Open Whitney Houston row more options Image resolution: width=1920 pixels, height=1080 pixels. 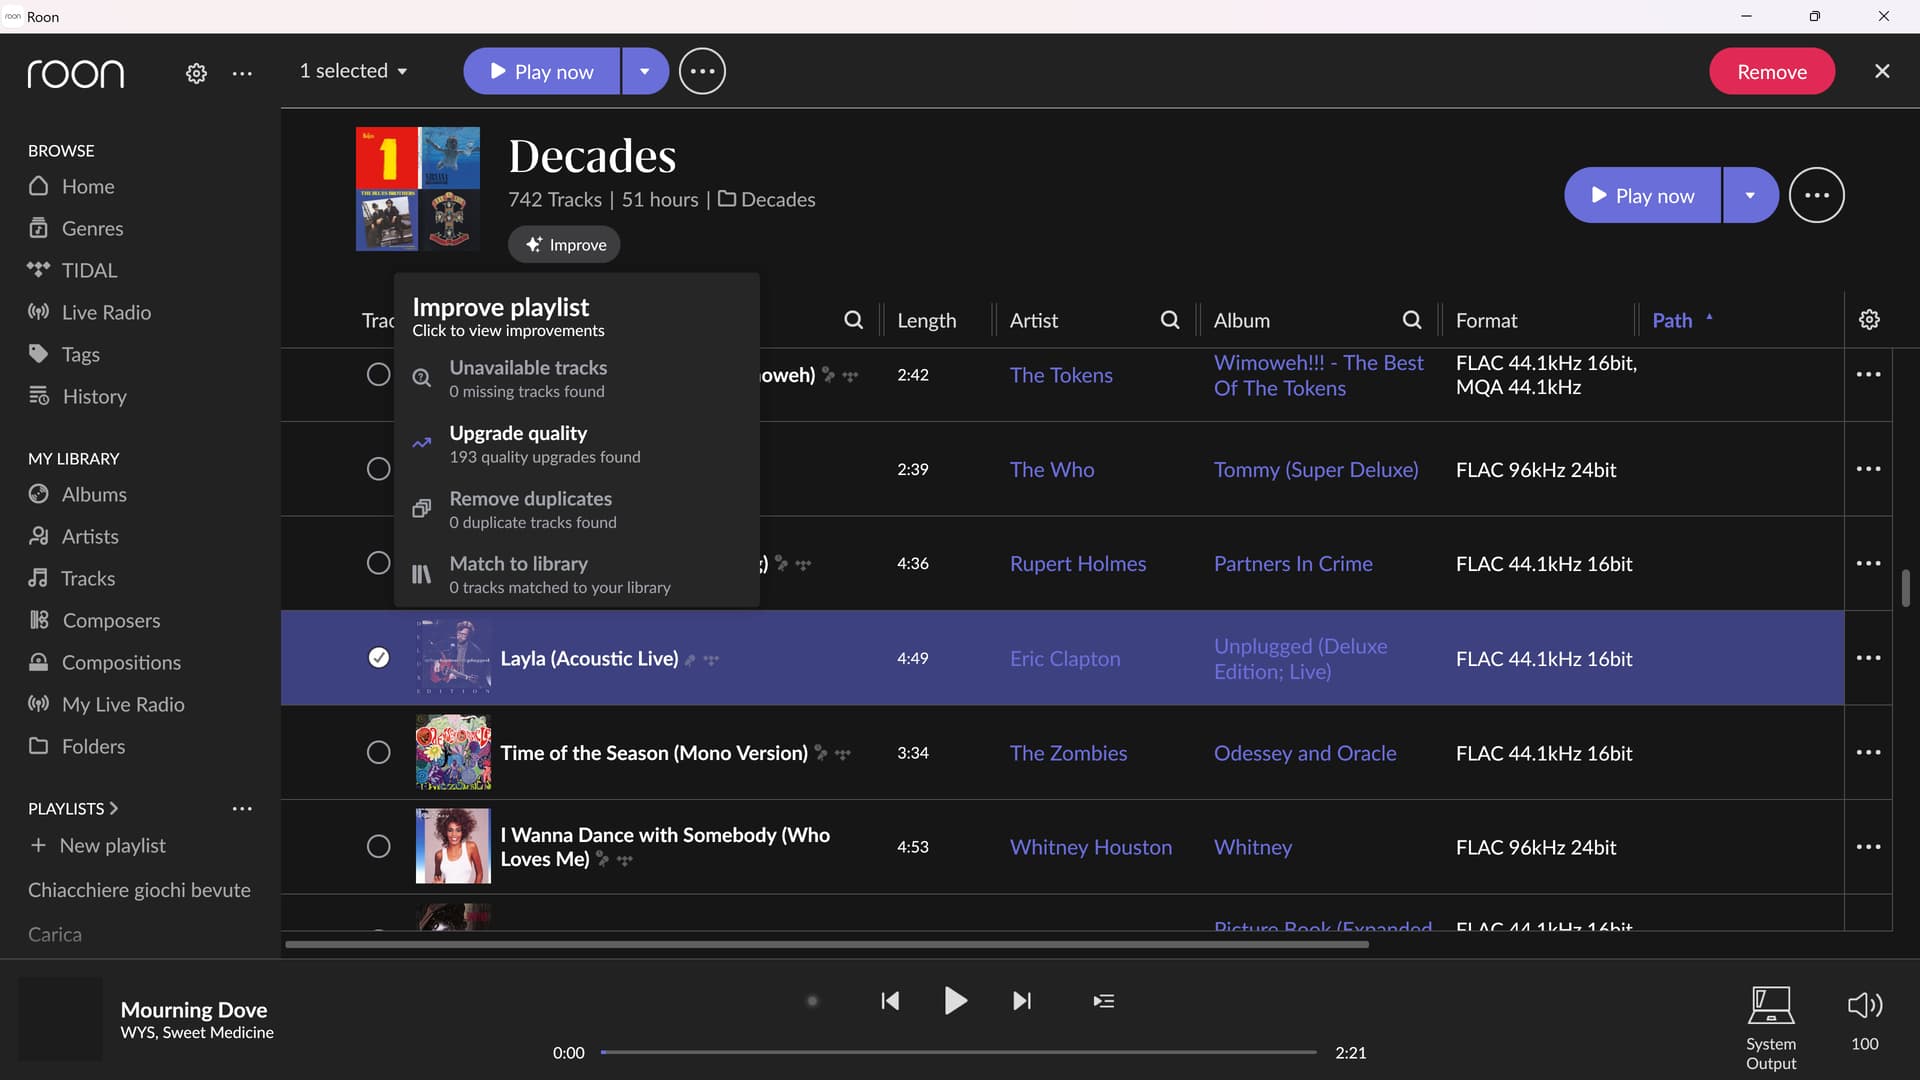pos(1868,846)
